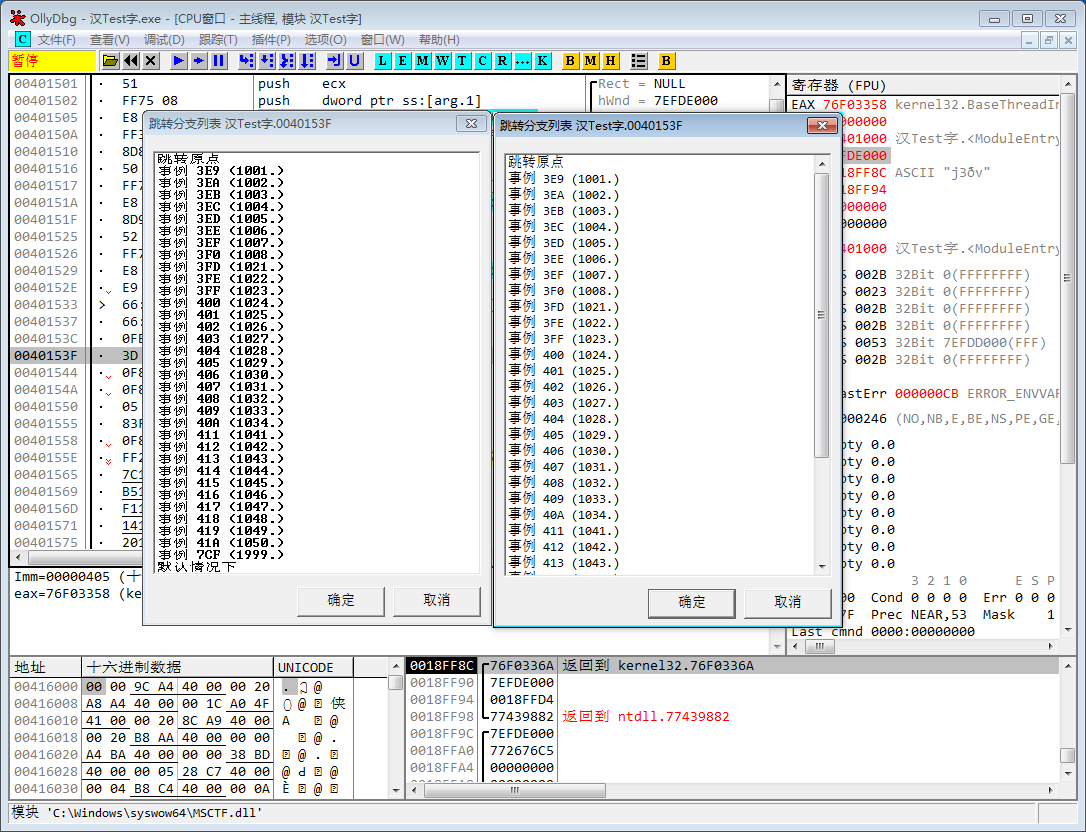Run the program with the play icon
Screen dimensions: 1086x832
pos(178,61)
